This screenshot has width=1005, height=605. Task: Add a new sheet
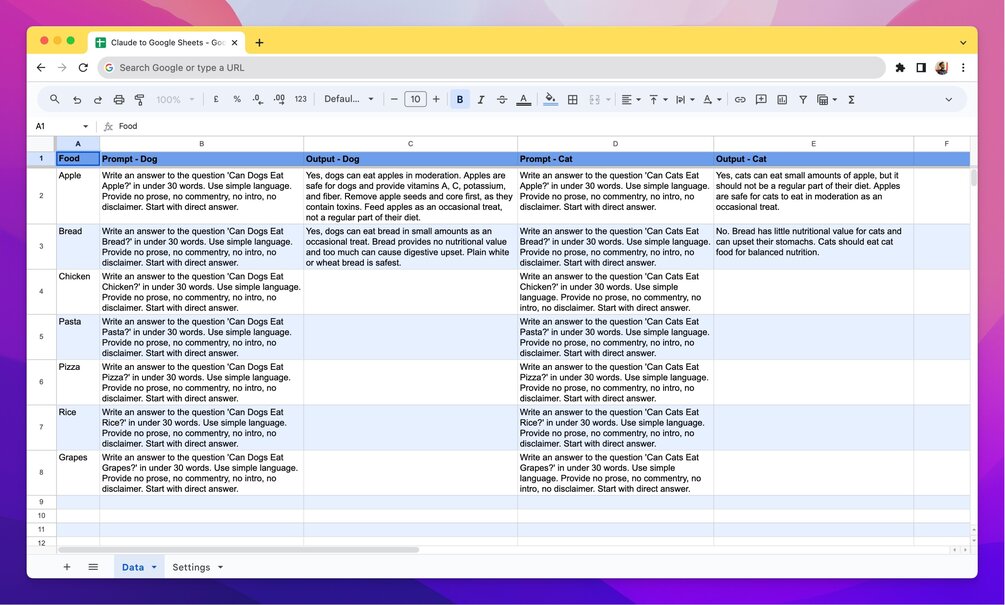67,567
